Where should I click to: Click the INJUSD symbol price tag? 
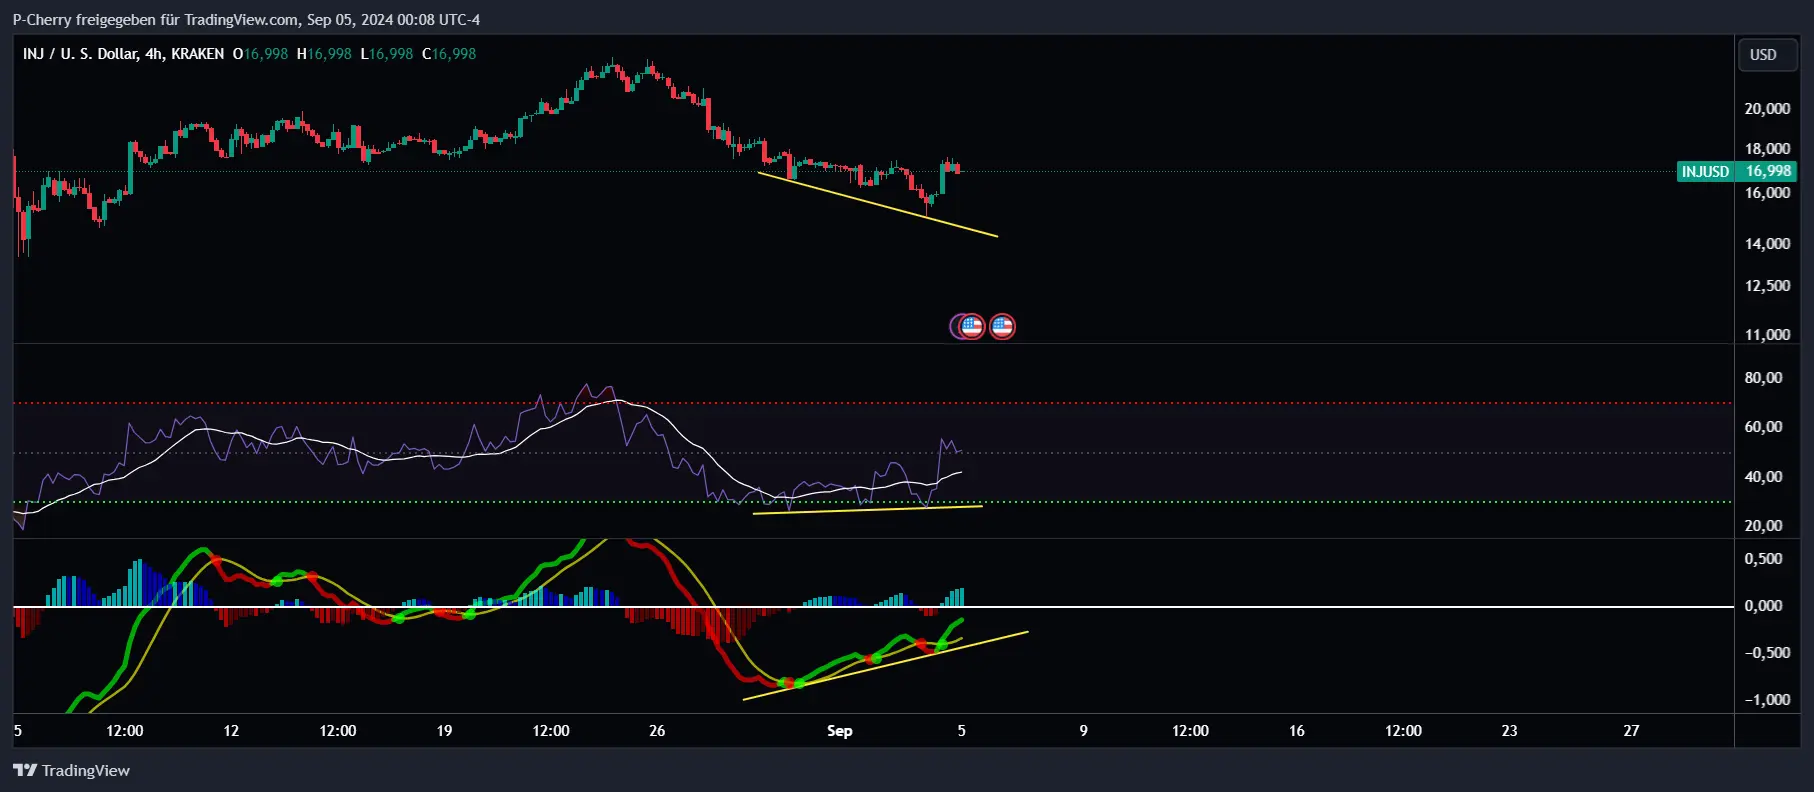pos(1705,171)
